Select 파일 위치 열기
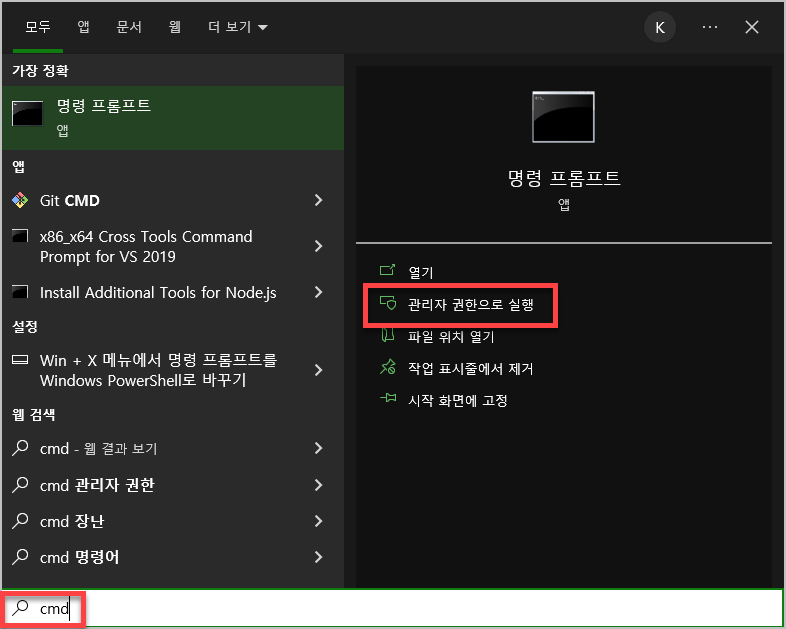 pyautogui.click(x=451, y=336)
